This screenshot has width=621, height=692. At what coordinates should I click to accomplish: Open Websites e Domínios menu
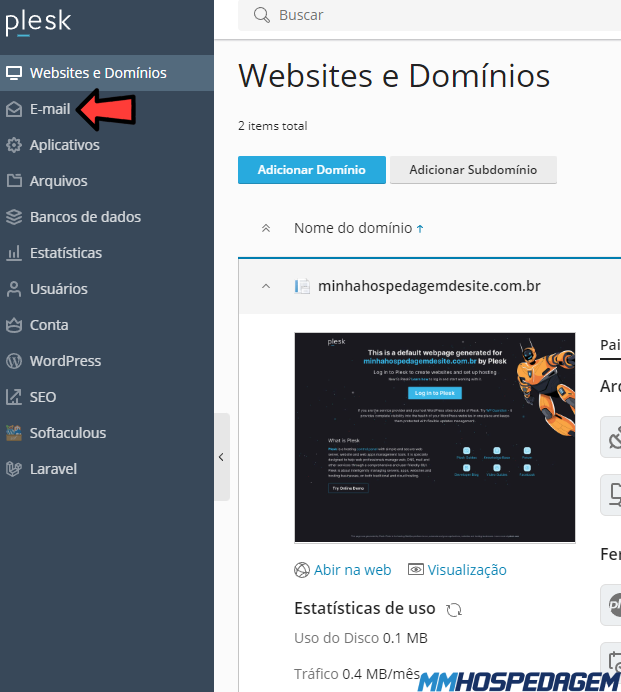tap(107, 73)
